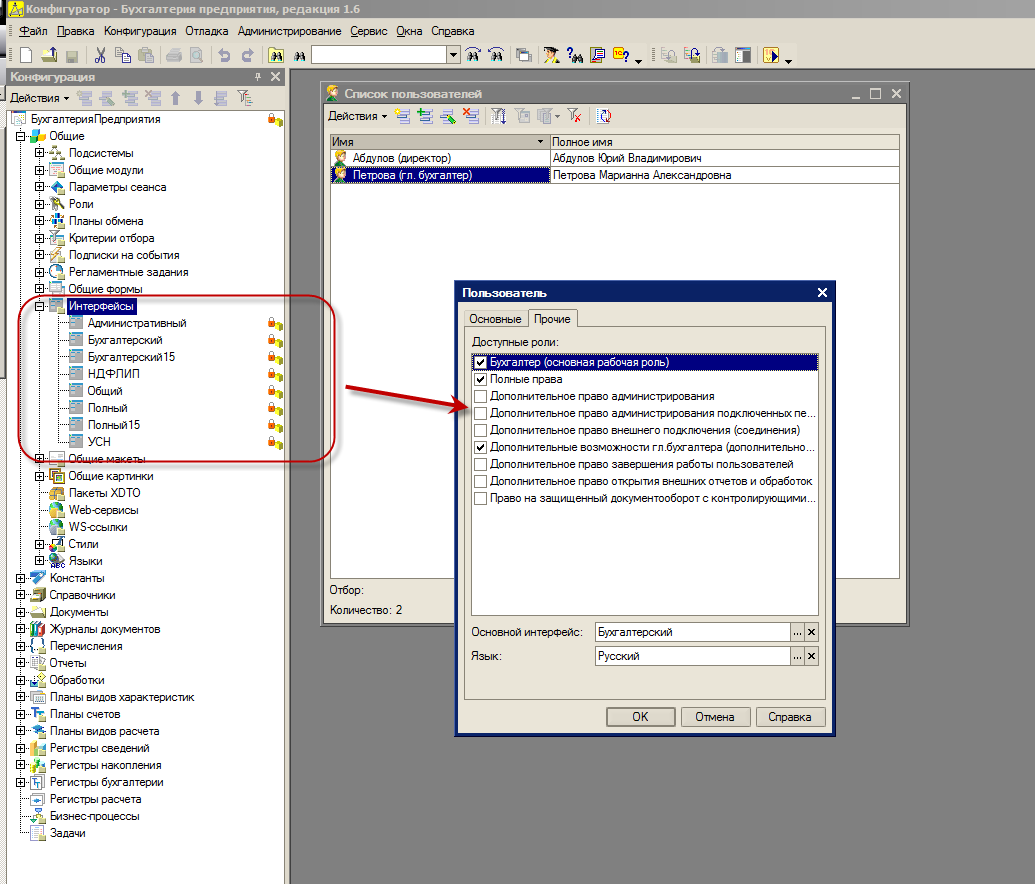
Task: Open the Основной интерфейс selection ellipsis button
Action: (x=797, y=632)
